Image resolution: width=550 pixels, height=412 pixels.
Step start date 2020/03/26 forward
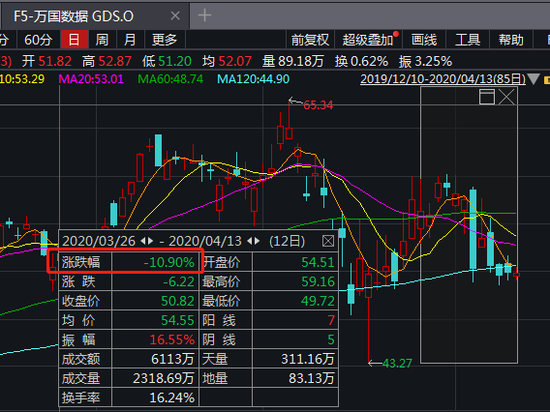click(150, 241)
